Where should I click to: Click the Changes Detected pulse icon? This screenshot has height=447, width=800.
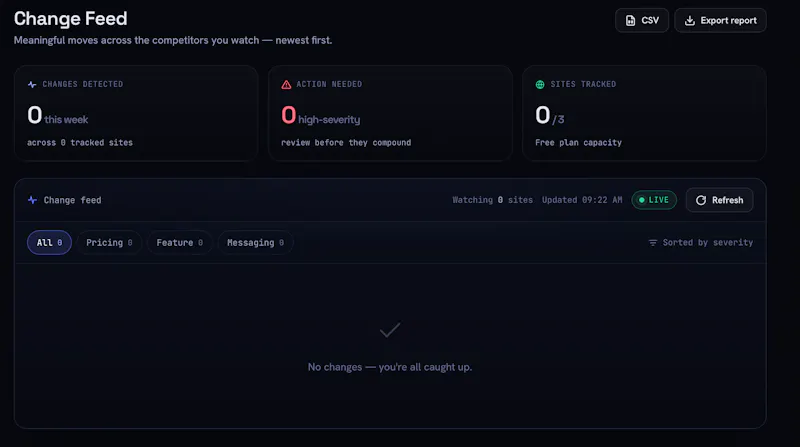coord(32,84)
